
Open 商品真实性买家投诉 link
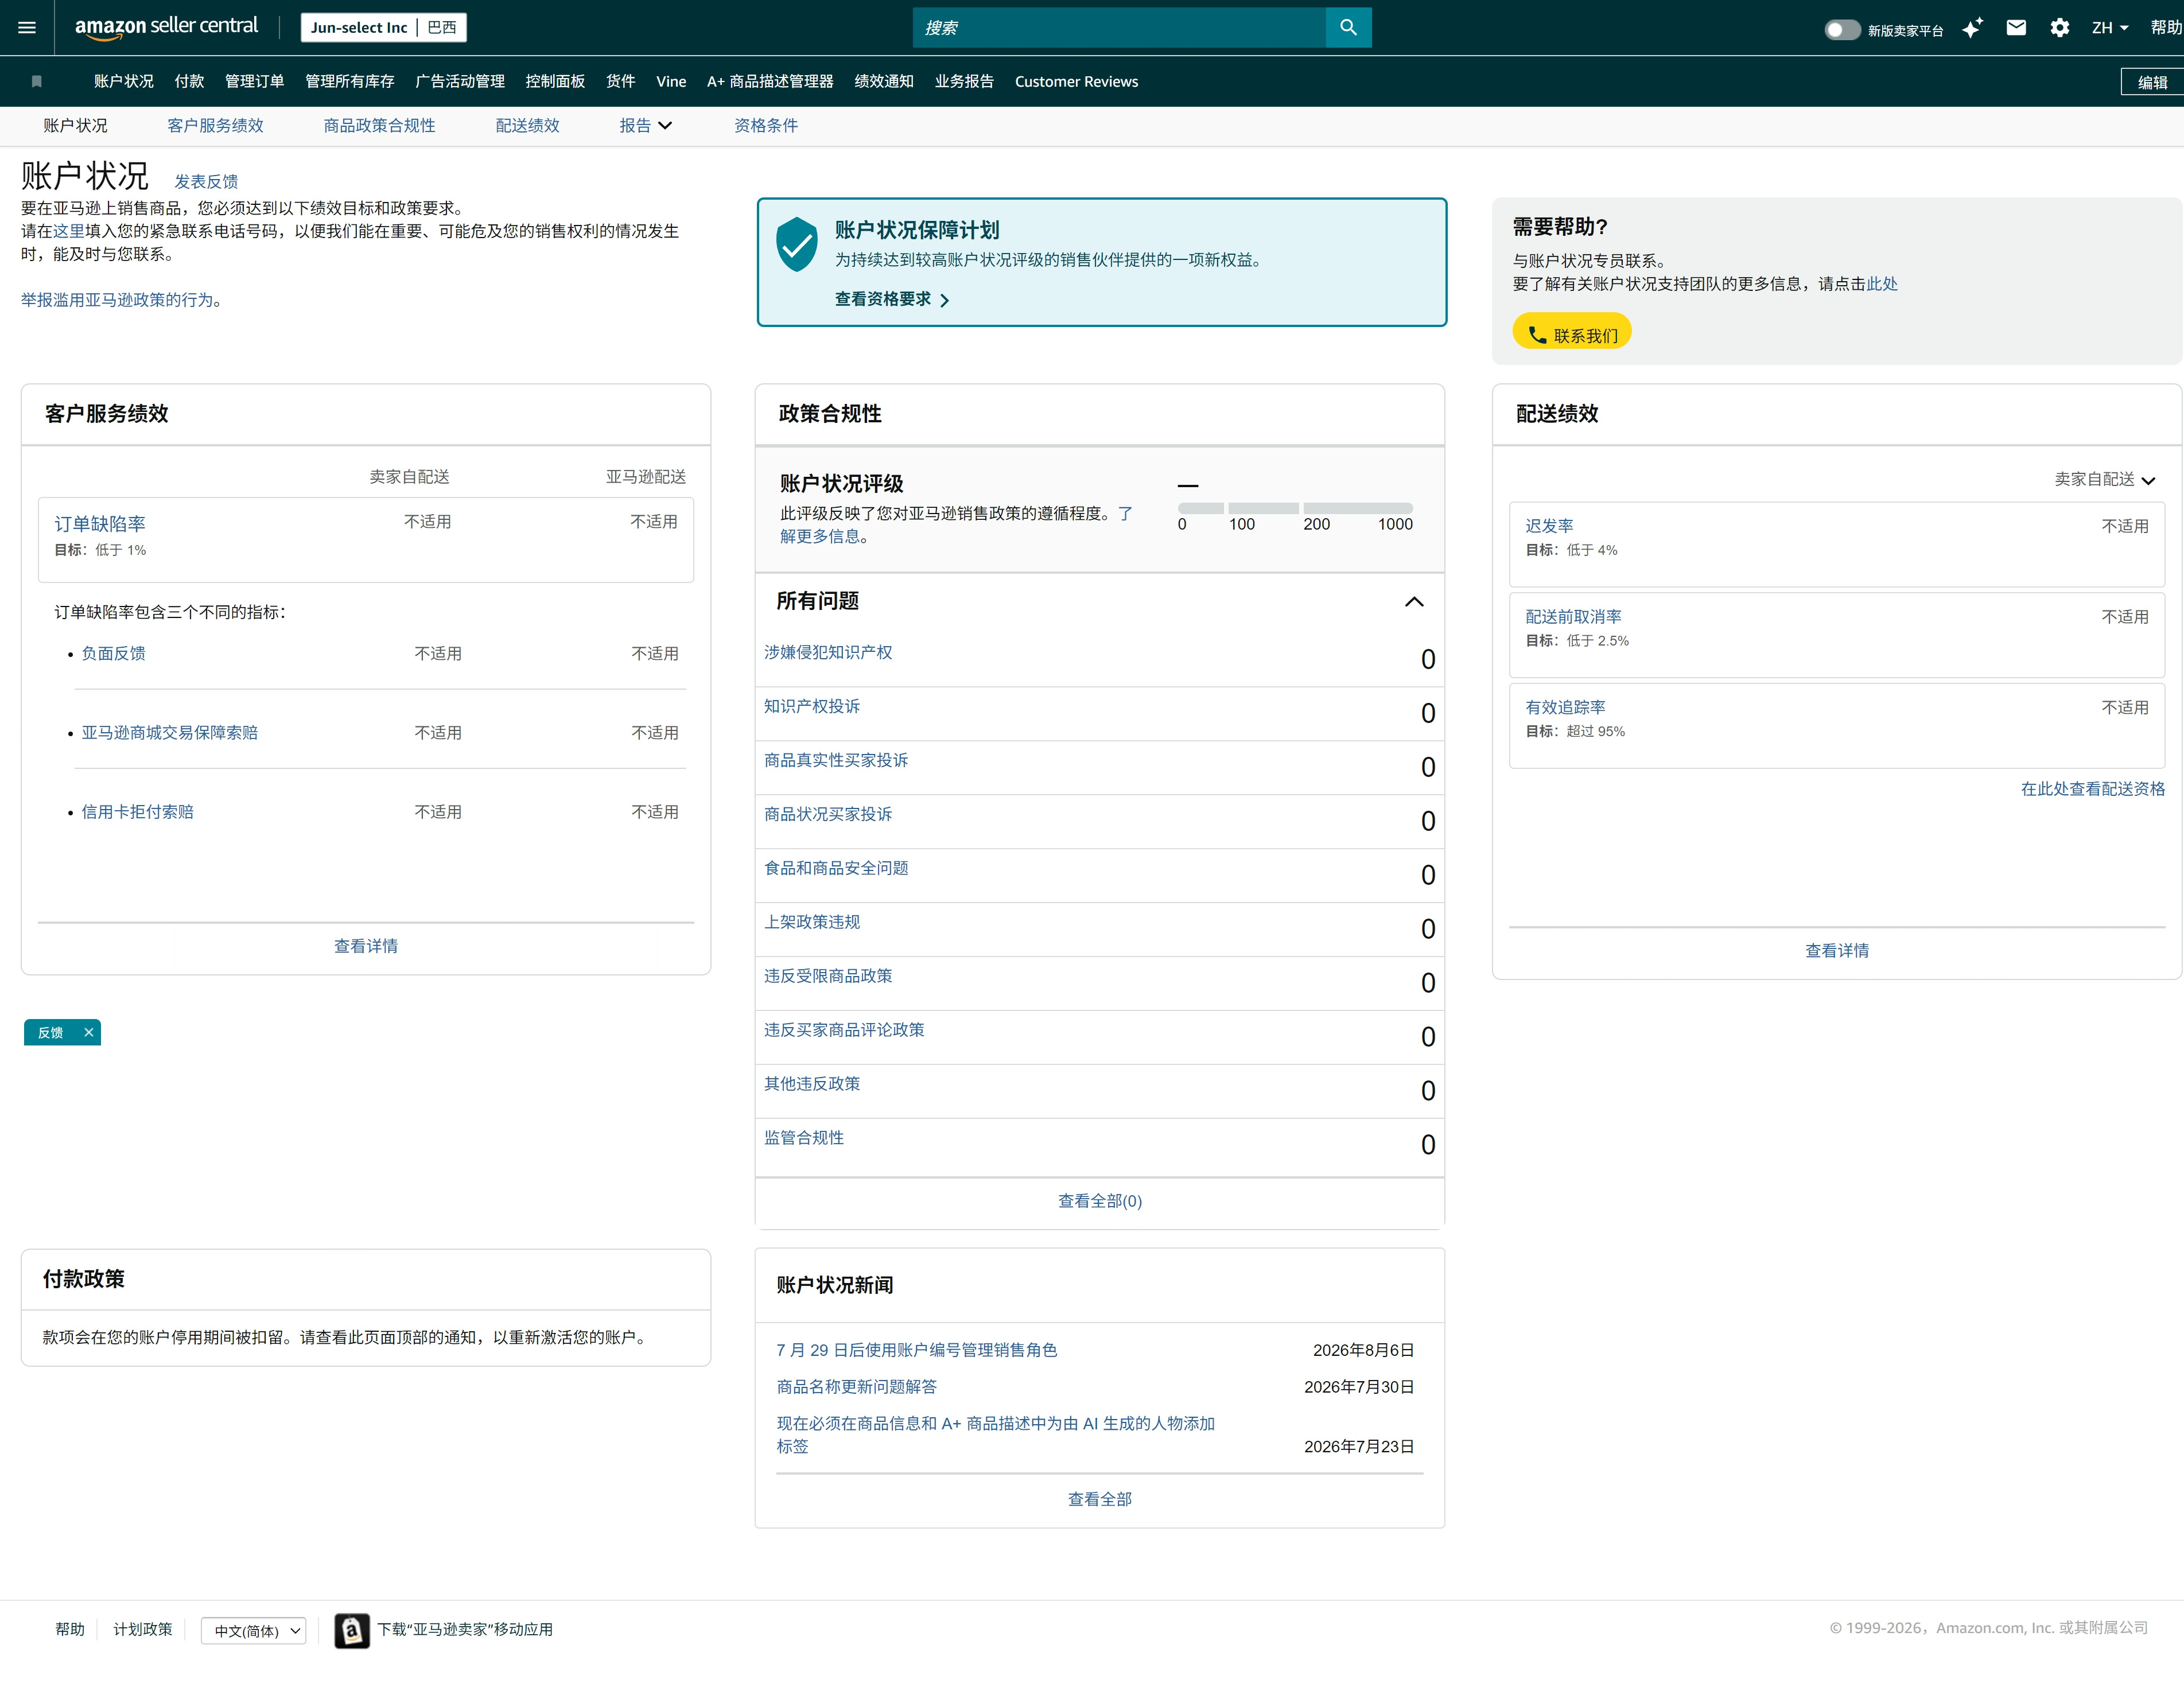pos(836,760)
